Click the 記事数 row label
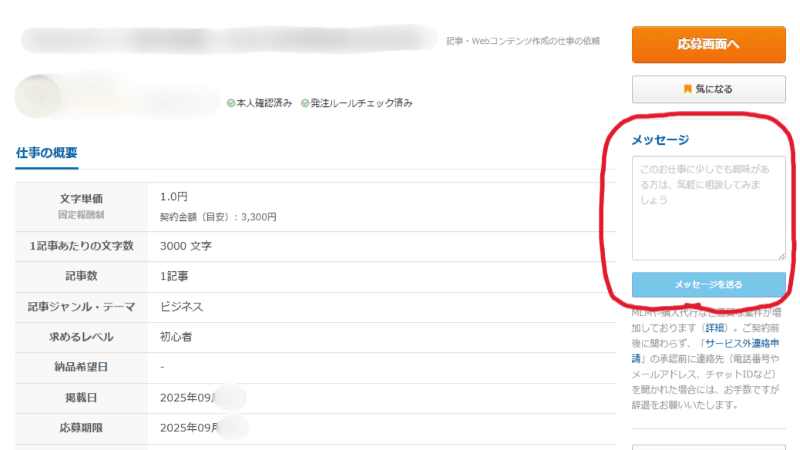This screenshot has width=800, height=450. [81, 276]
